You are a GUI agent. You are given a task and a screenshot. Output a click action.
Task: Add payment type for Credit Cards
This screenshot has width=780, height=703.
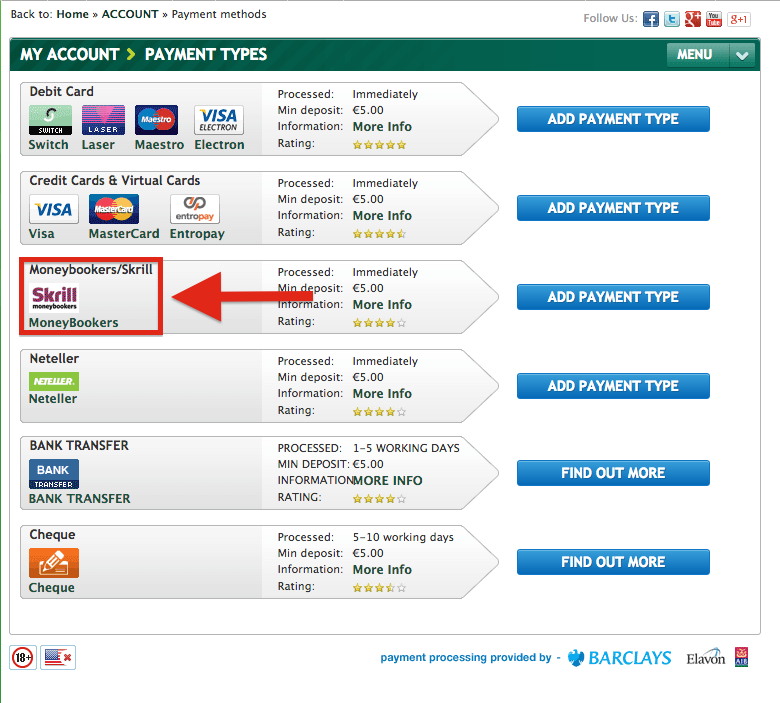[x=613, y=208]
